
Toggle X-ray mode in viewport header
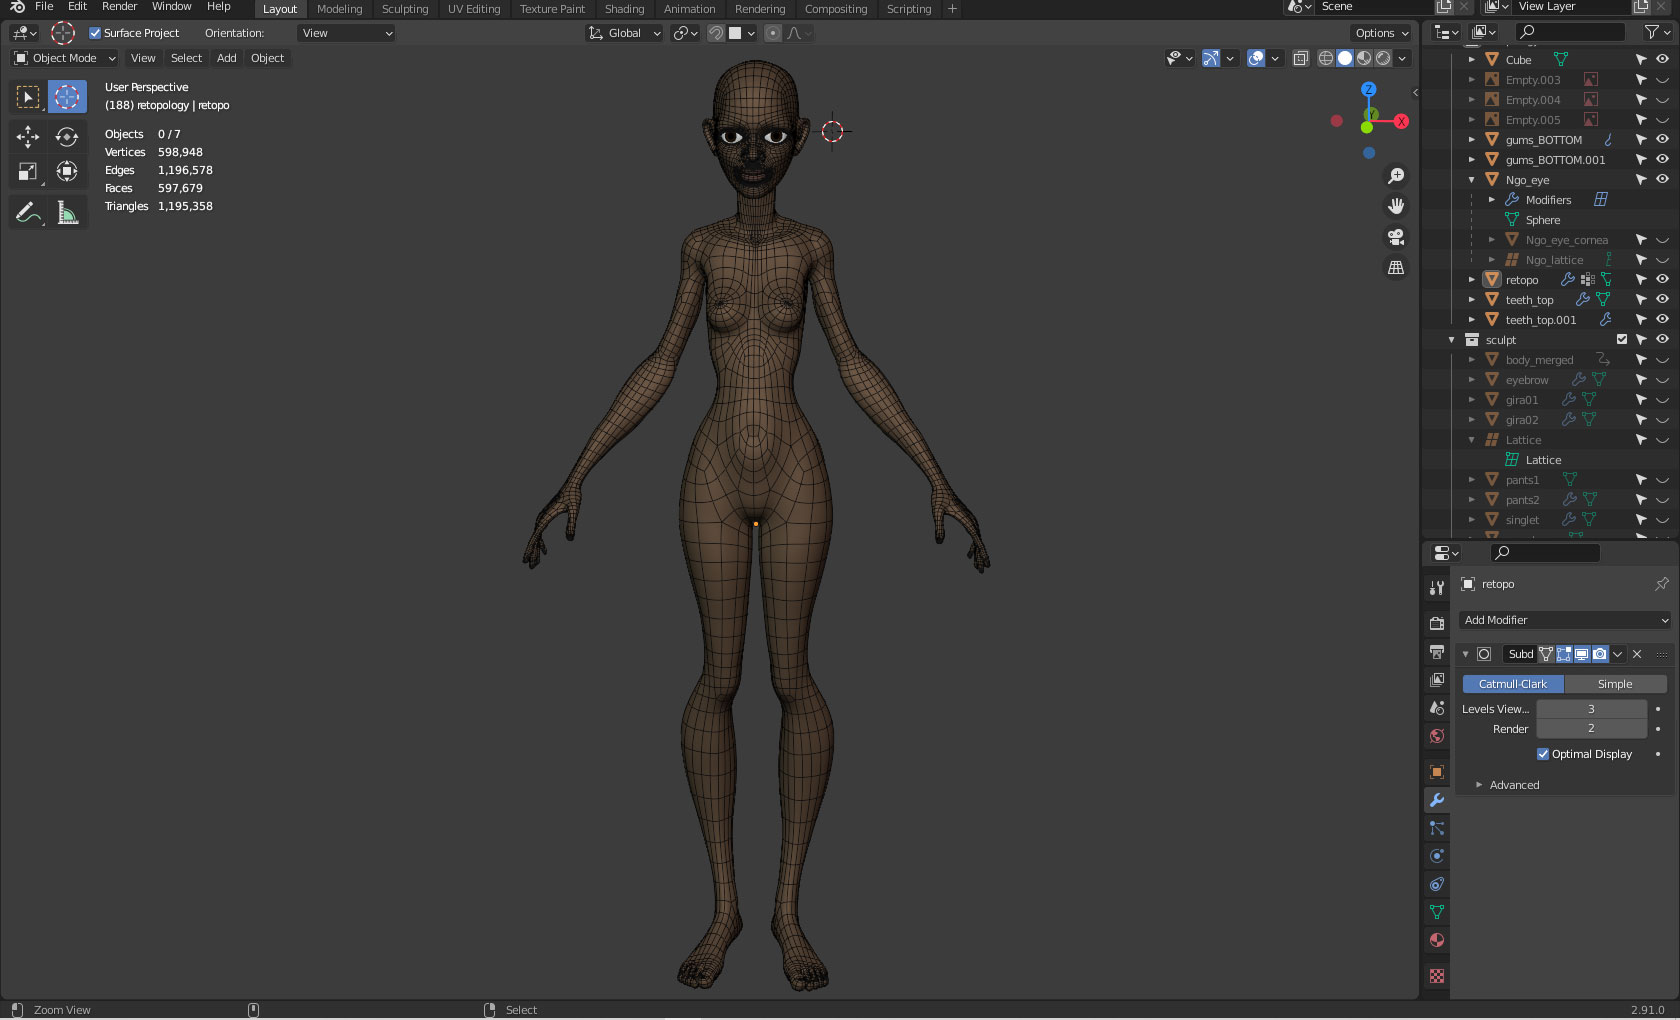(x=1300, y=58)
